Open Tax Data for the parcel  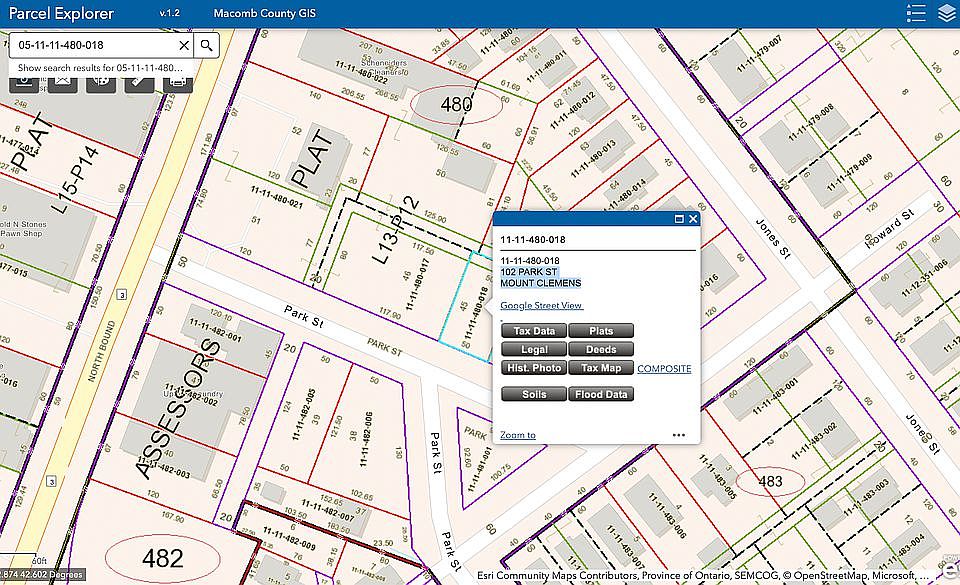(534, 331)
